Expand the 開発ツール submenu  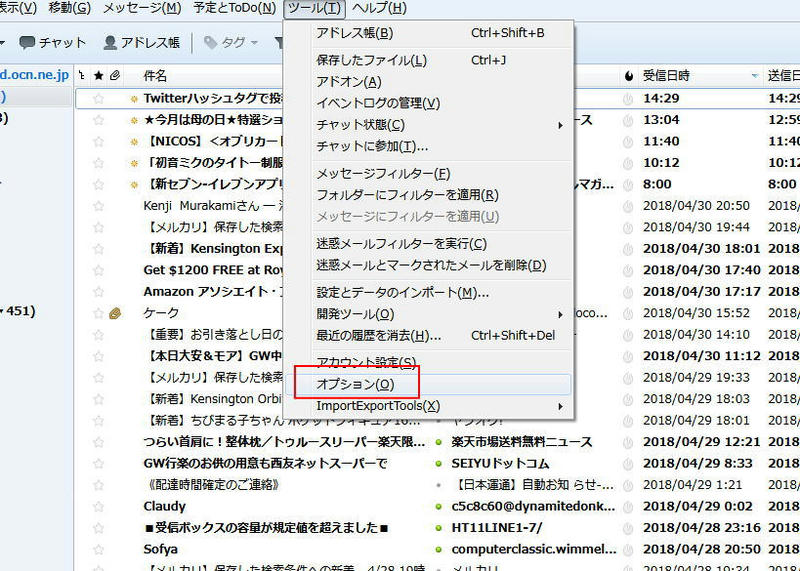point(560,314)
